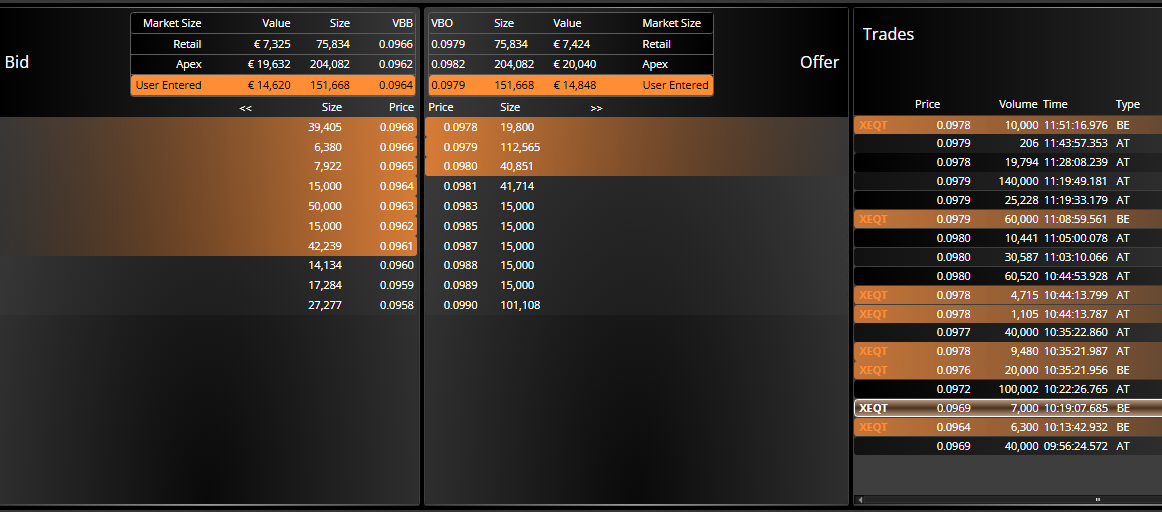Select the 60,520 volume trade
The height and width of the screenshot is (512, 1162).
click(1008, 276)
